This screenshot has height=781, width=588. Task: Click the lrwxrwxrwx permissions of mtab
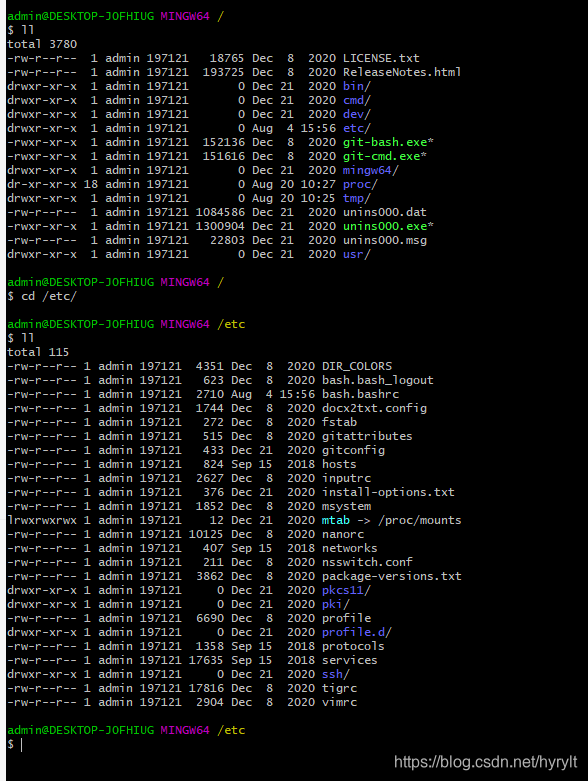[42, 520]
